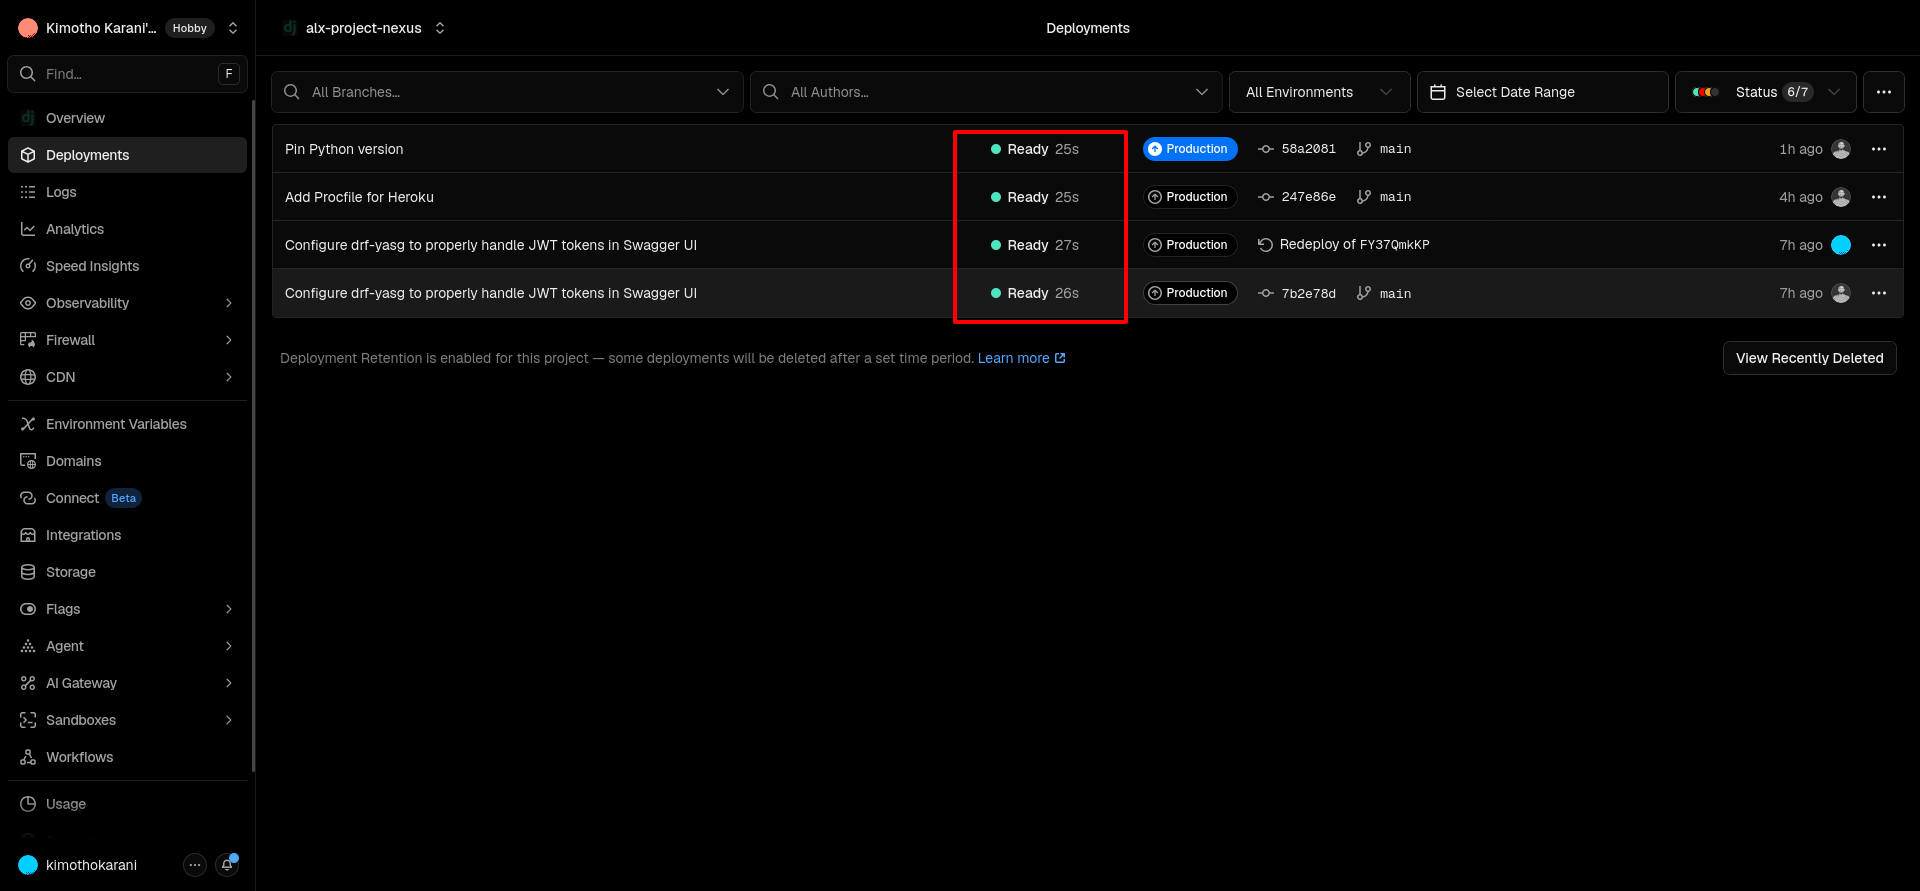Click author avatar on the 1h ago row
The width and height of the screenshot is (1920, 891).
pos(1841,149)
